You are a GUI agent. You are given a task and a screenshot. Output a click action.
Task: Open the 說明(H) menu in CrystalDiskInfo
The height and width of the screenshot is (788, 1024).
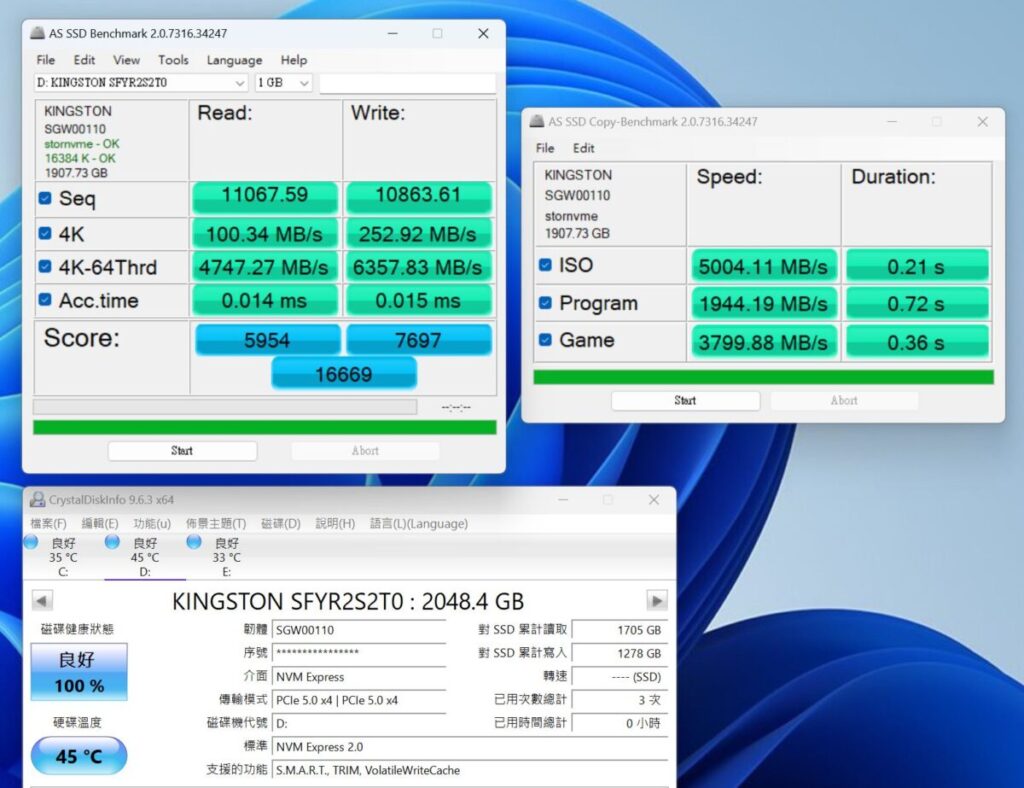point(335,524)
